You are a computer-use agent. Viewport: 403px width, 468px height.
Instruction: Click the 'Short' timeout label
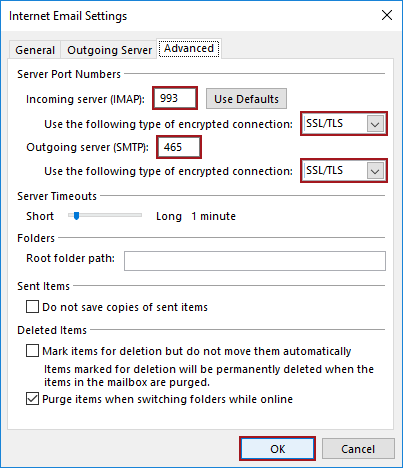[40, 216]
